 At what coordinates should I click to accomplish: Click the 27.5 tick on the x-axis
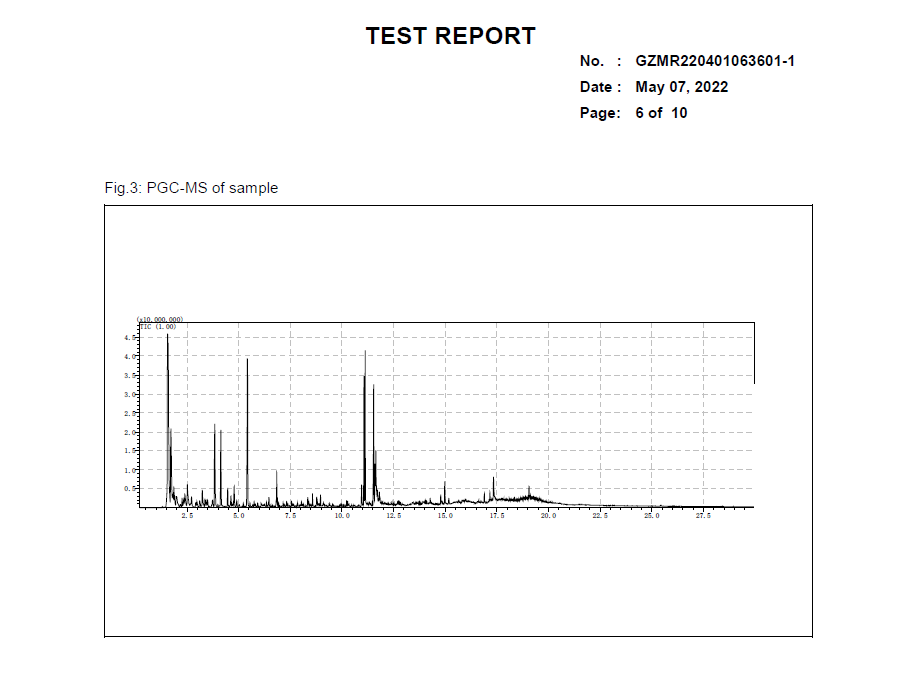703,516
